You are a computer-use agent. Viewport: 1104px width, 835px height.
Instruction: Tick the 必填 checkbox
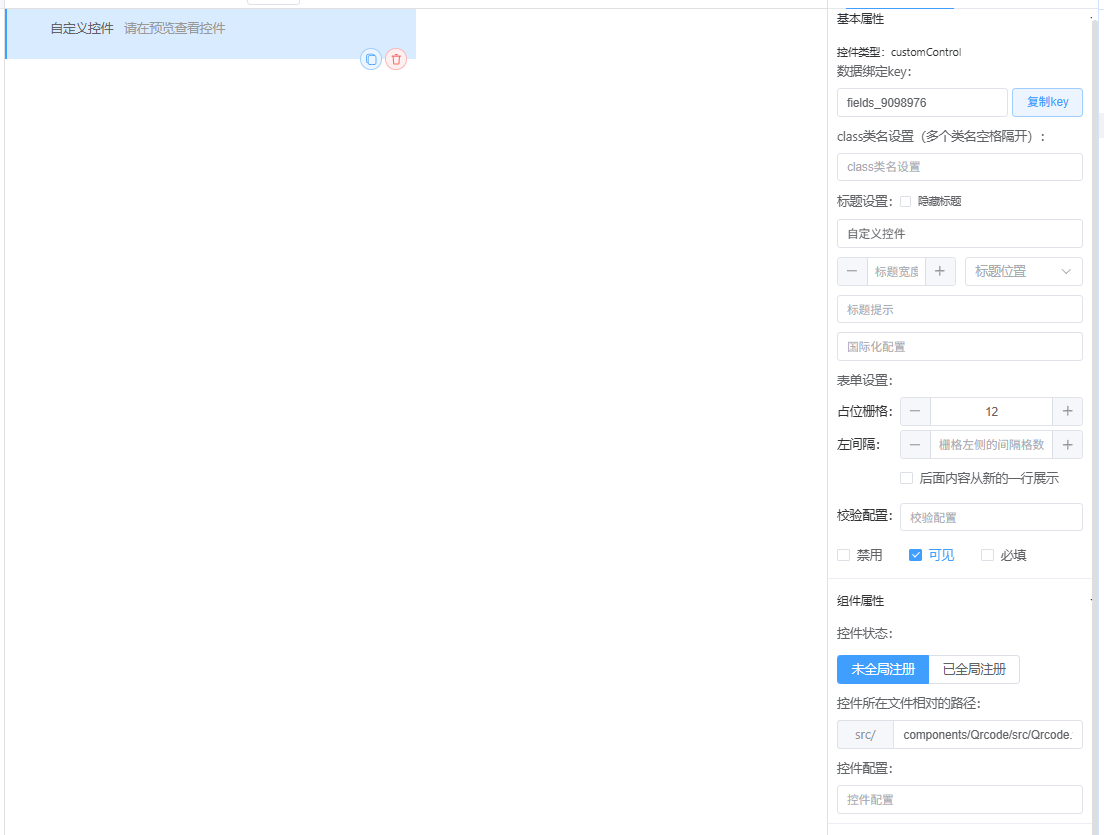click(988, 555)
